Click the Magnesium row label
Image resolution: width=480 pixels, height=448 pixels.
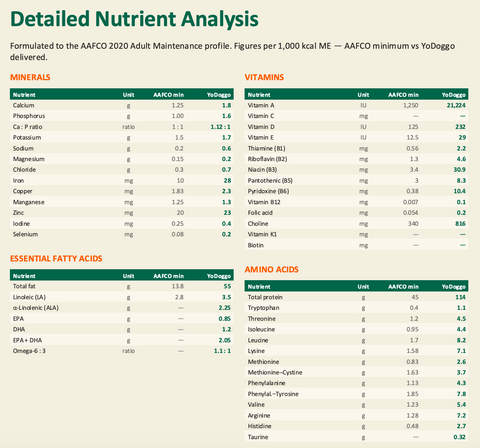29,159
